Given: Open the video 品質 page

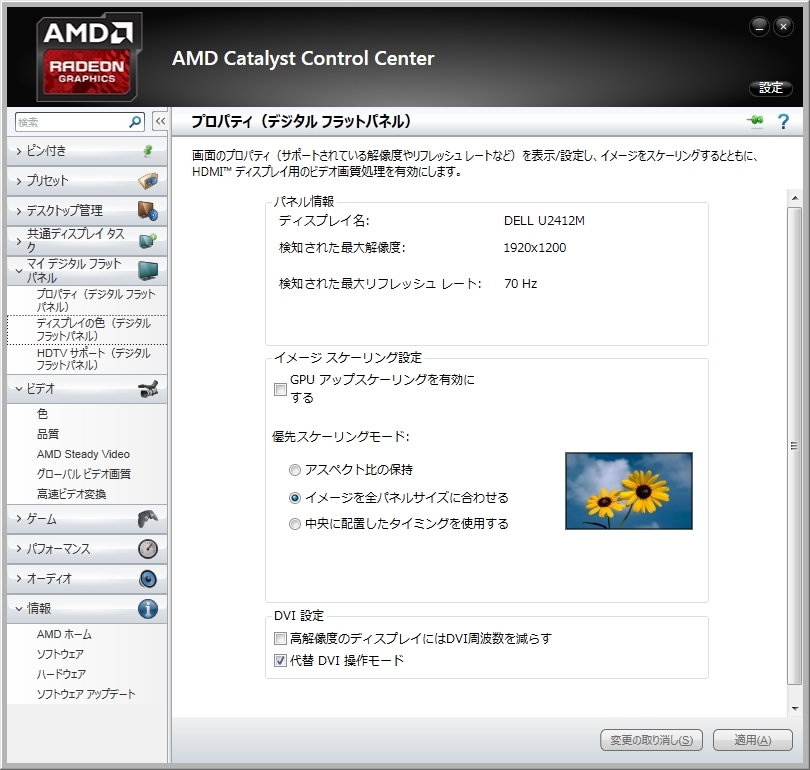Looking at the screenshot, I should point(48,434).
